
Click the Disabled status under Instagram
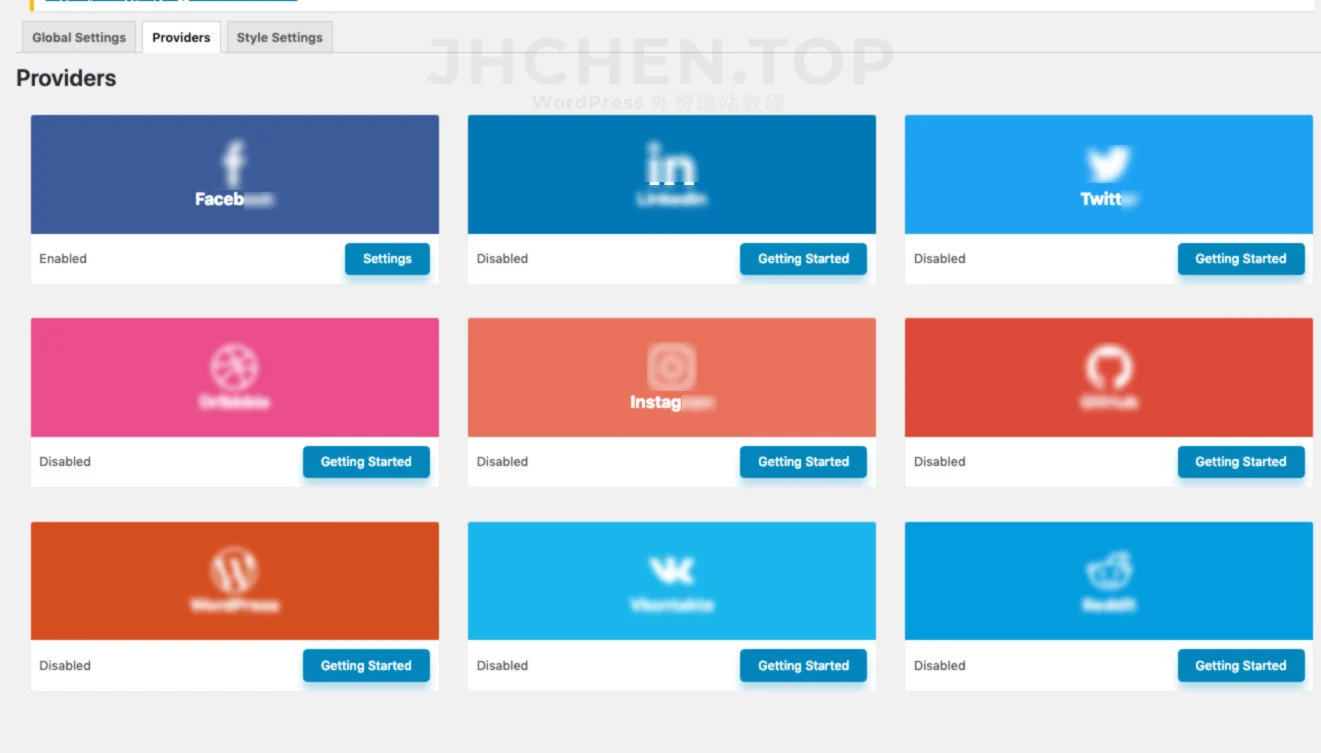pyautogui.click(x=502, y=462)
